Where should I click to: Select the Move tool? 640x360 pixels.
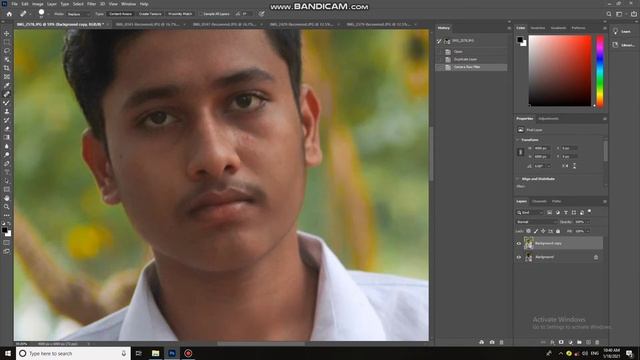click(x=7, y=33)
